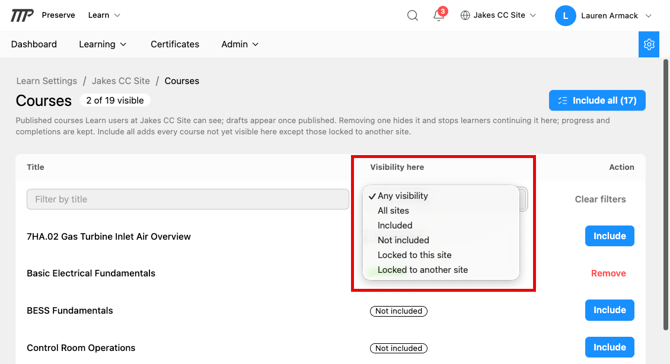Viewport: 670px width, 364px height.
Task: Include 7HA.02 Gas Turbine Inlet Air Overview
Action: tap(609, 236)
